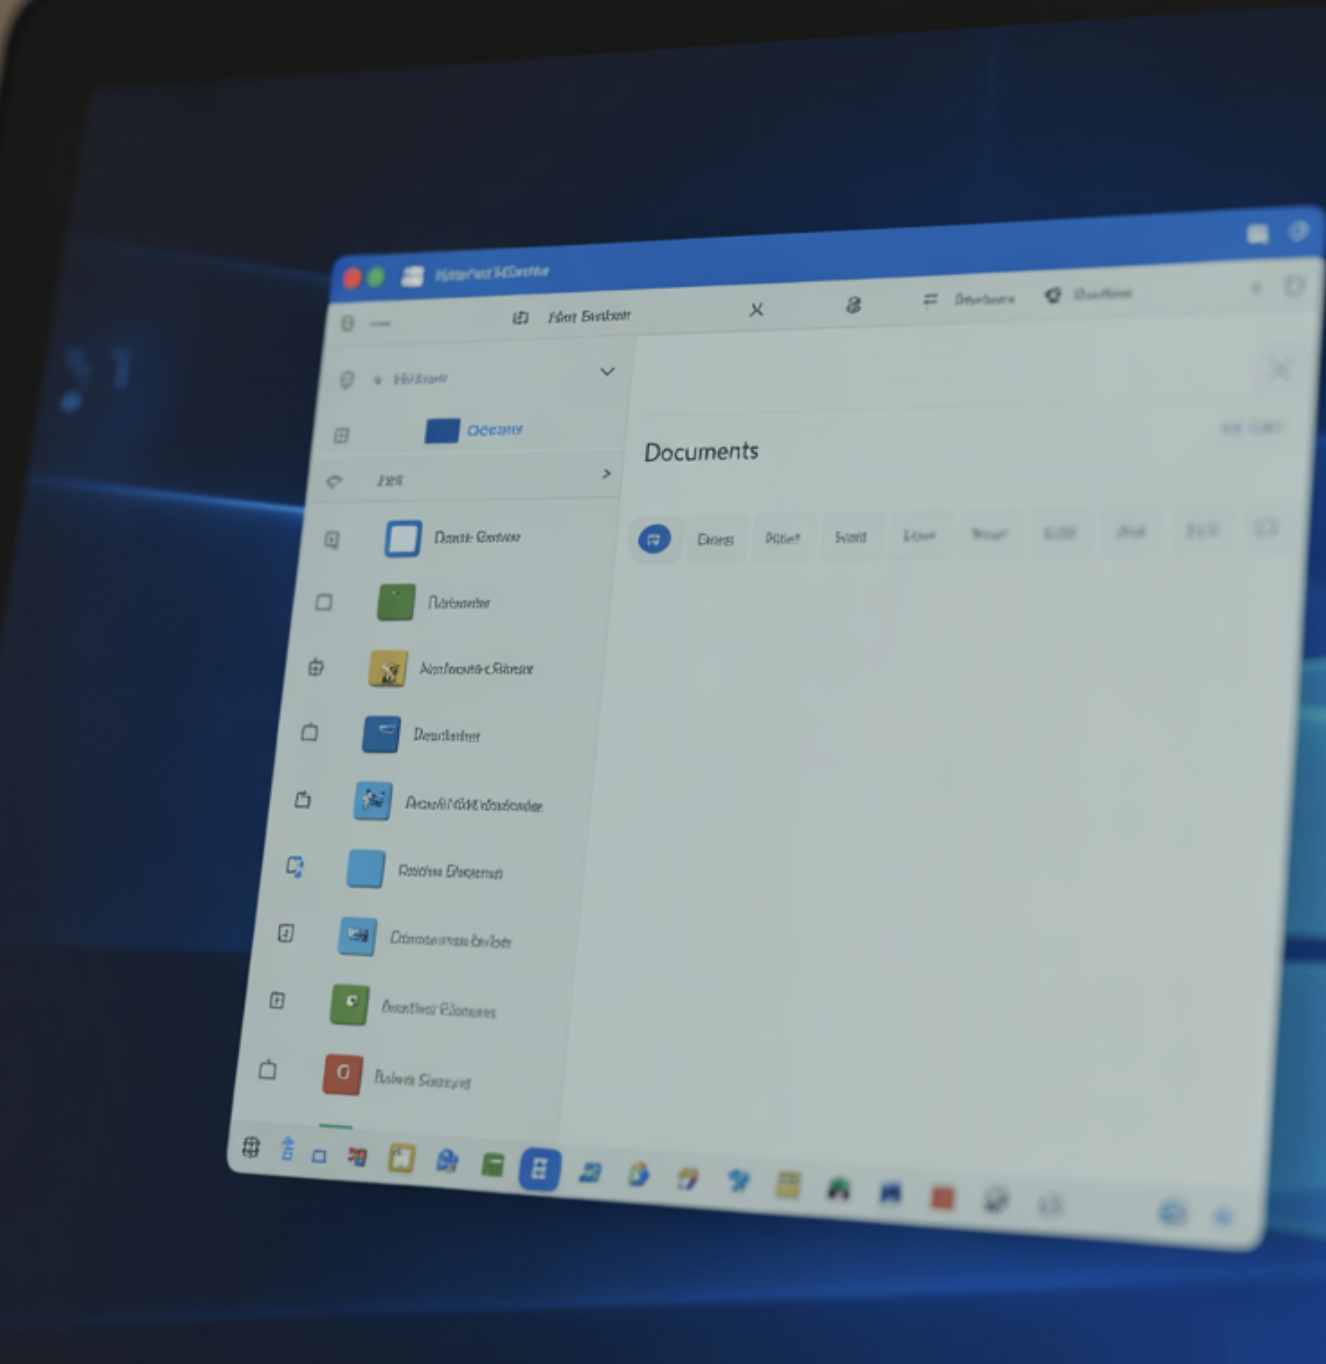
Task: Click the sync arrows icon in the toolbar
Action: (x=928, y=297)
